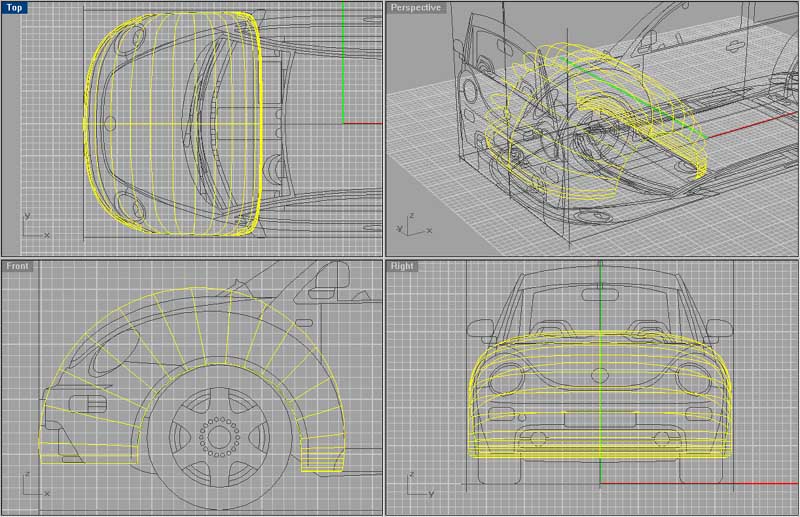Select the Top viewport title label
Image resolution: width=800 pixels, height=517 pixels.
pyautogui.click(x=14, y=8)
